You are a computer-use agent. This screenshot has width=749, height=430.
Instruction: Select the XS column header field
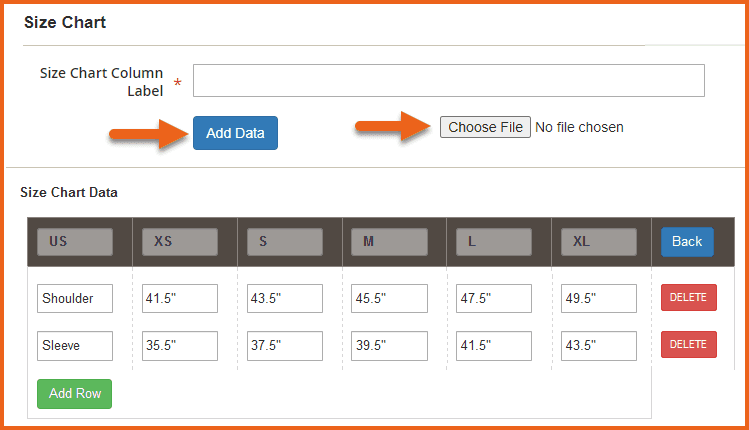tap(180, 242)
